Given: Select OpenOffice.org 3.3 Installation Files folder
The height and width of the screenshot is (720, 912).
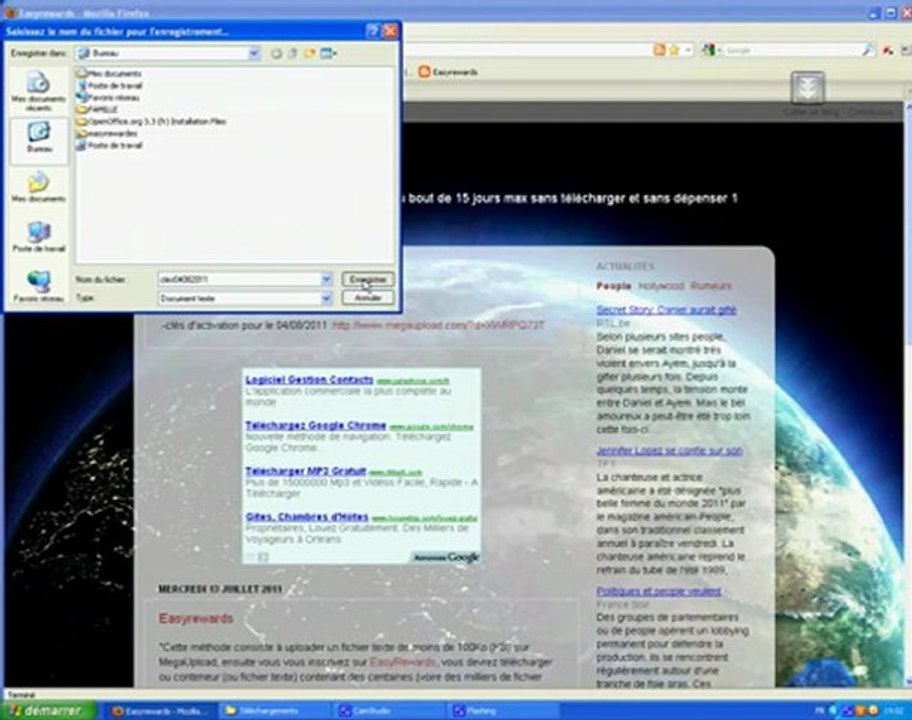Looking at the screenshot, I should [151, 122].
